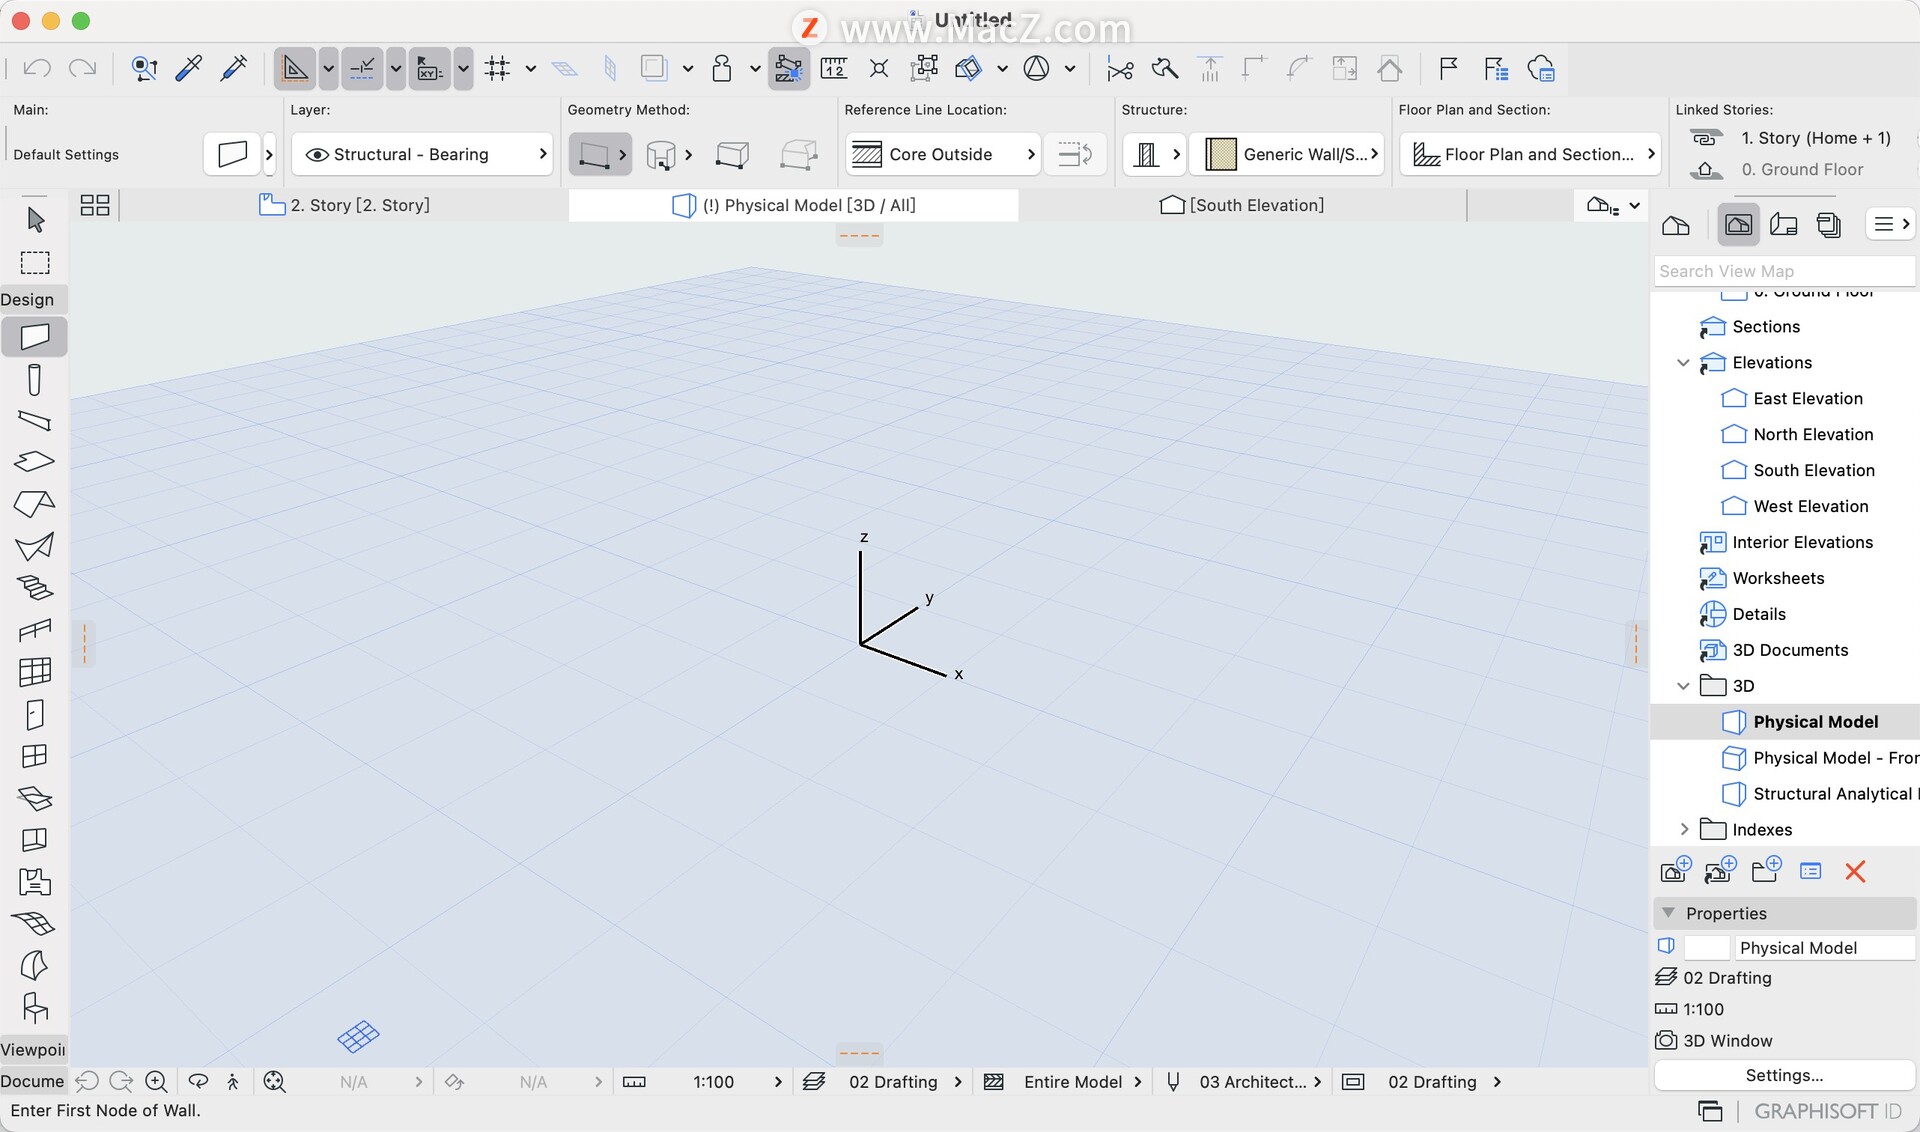
Task: Collapse the Properties panel triangle
Action: point(1668,912)
